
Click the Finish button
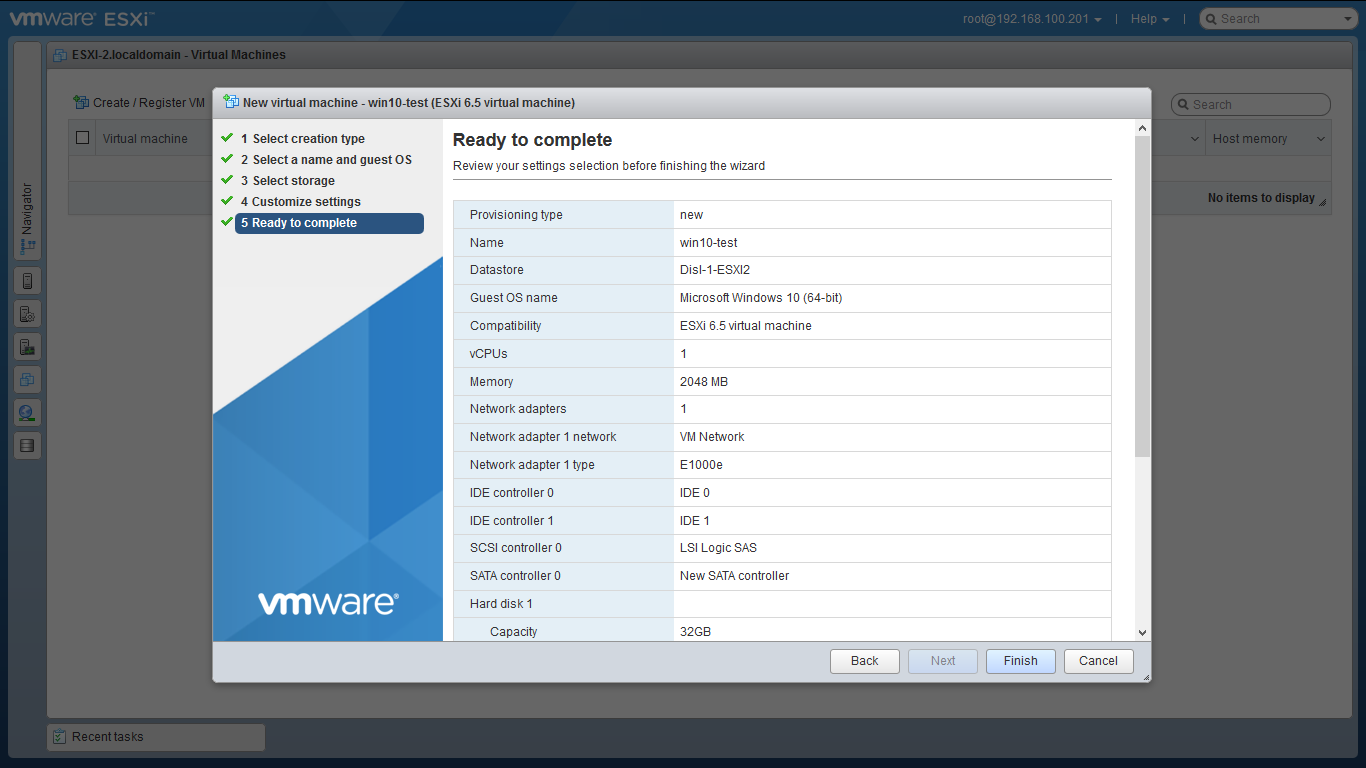[x=1020, y=661]
